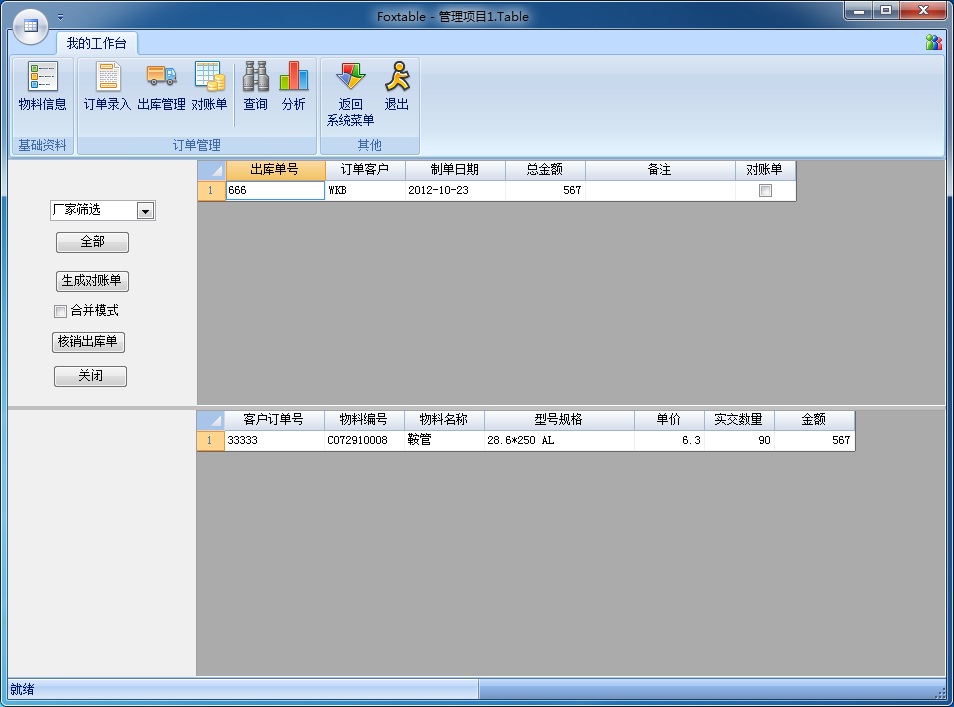The width and height of the screenshot is (954, 707).
Task: Select row header 1 of lower table
Action: (211, 441)
